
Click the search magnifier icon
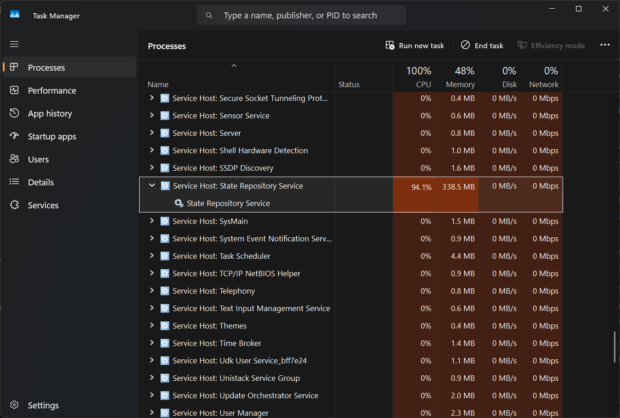[209, 15]
